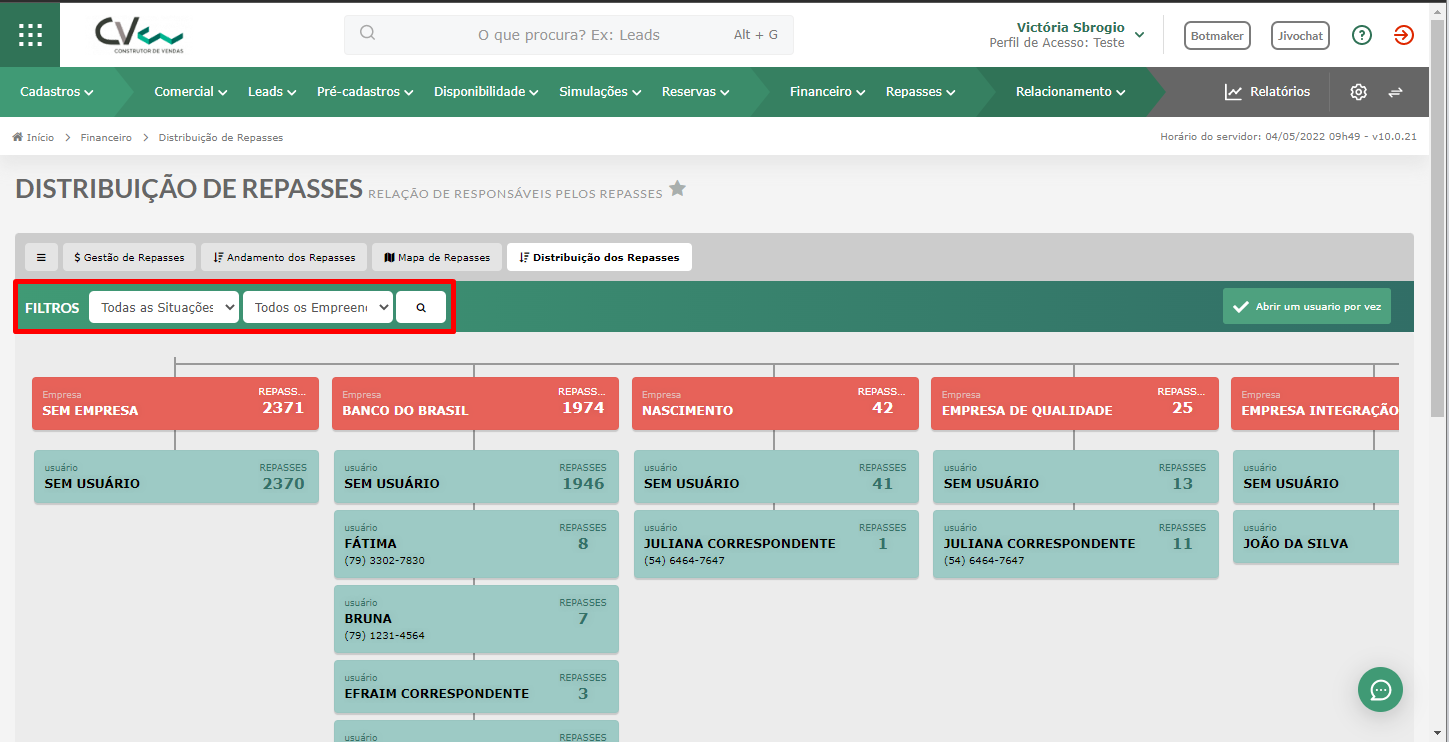Open the EMPRESA INTEGRAÇÃO company card
This screenshot has width=1449, height=742.
1315,403
